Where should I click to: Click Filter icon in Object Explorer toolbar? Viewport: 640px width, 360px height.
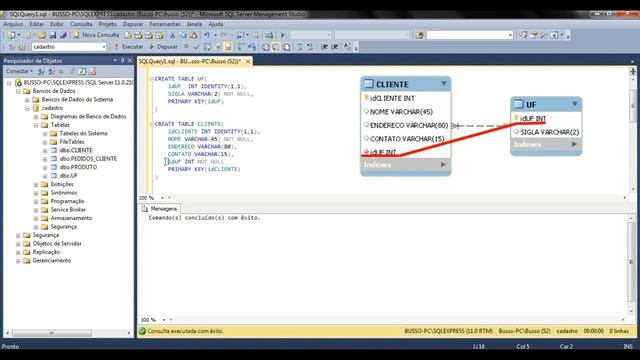point(72,71)
